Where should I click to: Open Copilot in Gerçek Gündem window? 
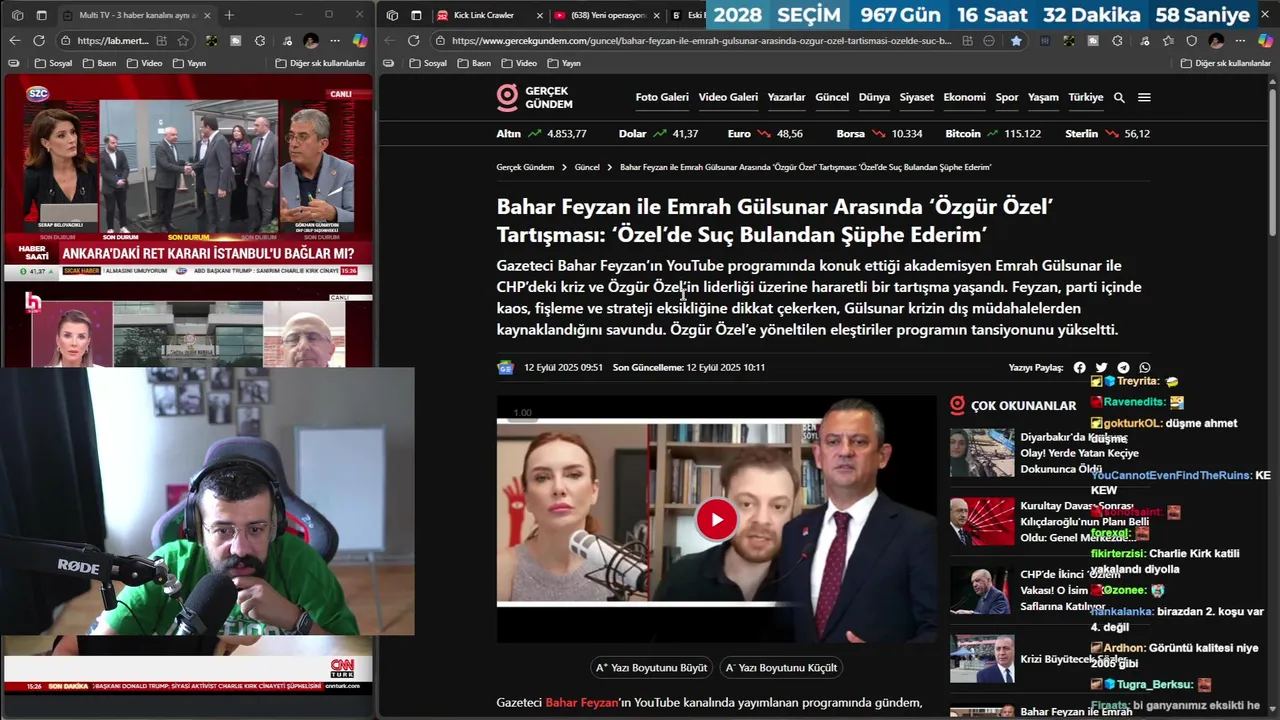coord(1266,41)
